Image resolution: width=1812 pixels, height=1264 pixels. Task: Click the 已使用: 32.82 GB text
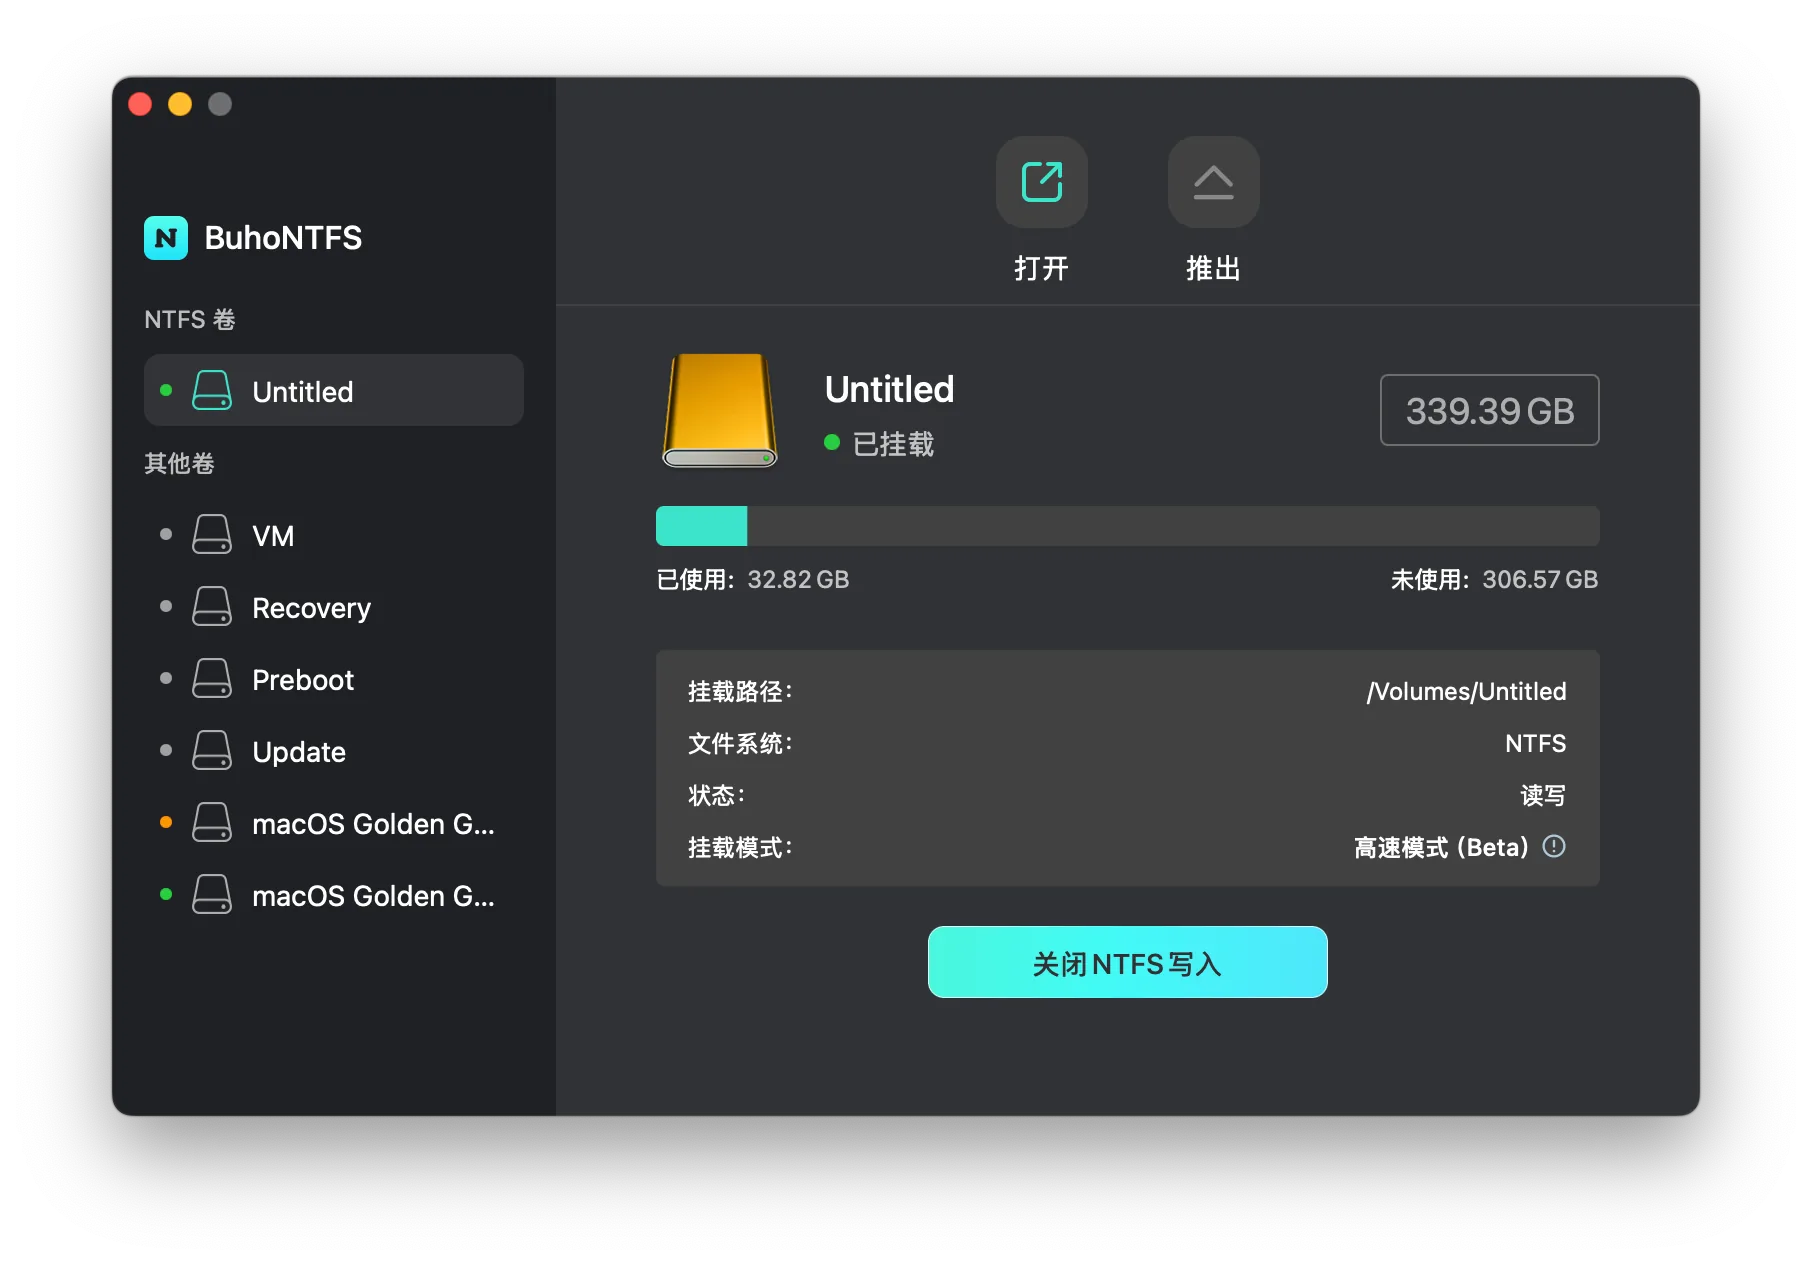753,579
